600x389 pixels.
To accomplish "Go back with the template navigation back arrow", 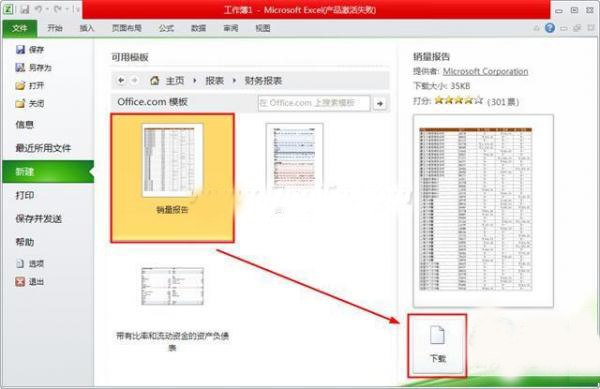I will (x=121, y=80).
